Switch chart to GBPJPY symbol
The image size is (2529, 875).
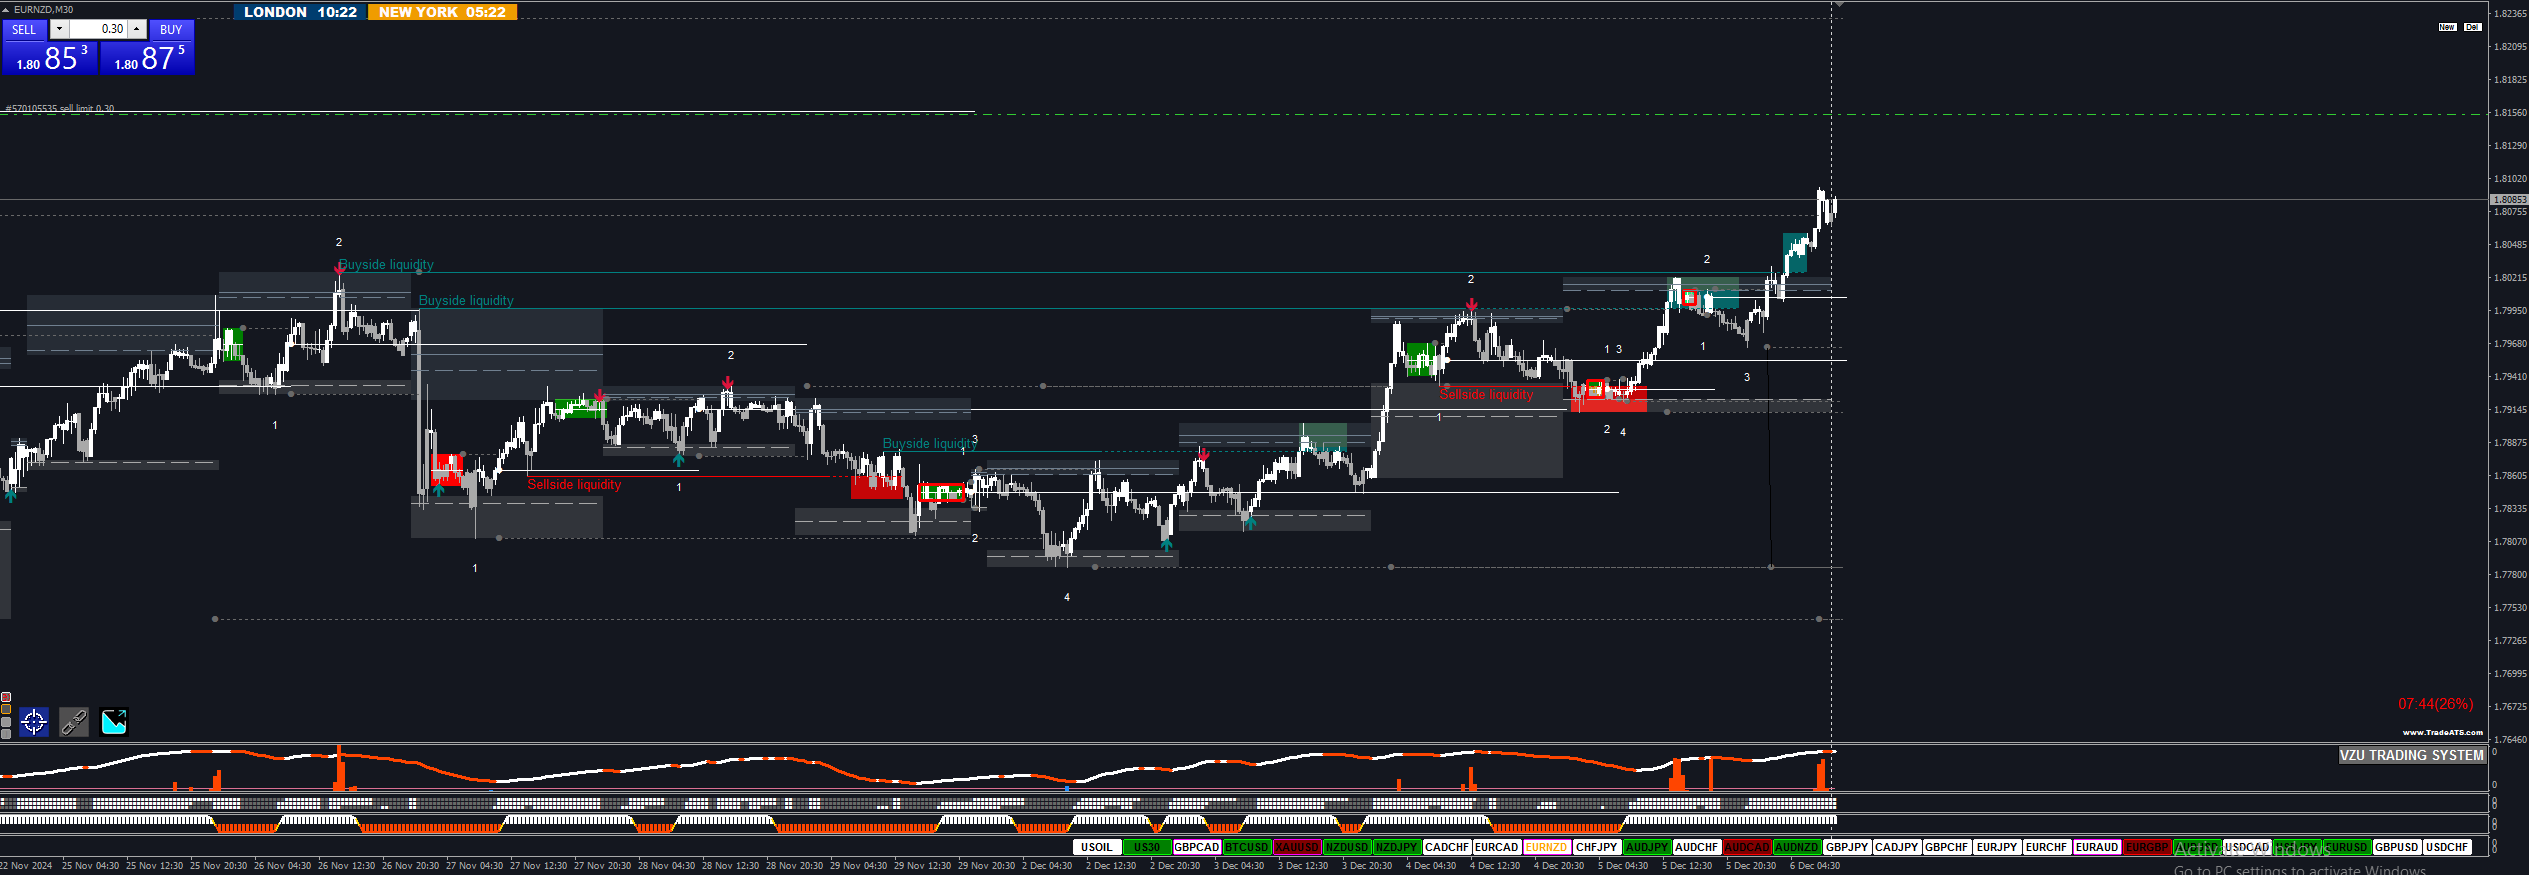point(1847,847)
